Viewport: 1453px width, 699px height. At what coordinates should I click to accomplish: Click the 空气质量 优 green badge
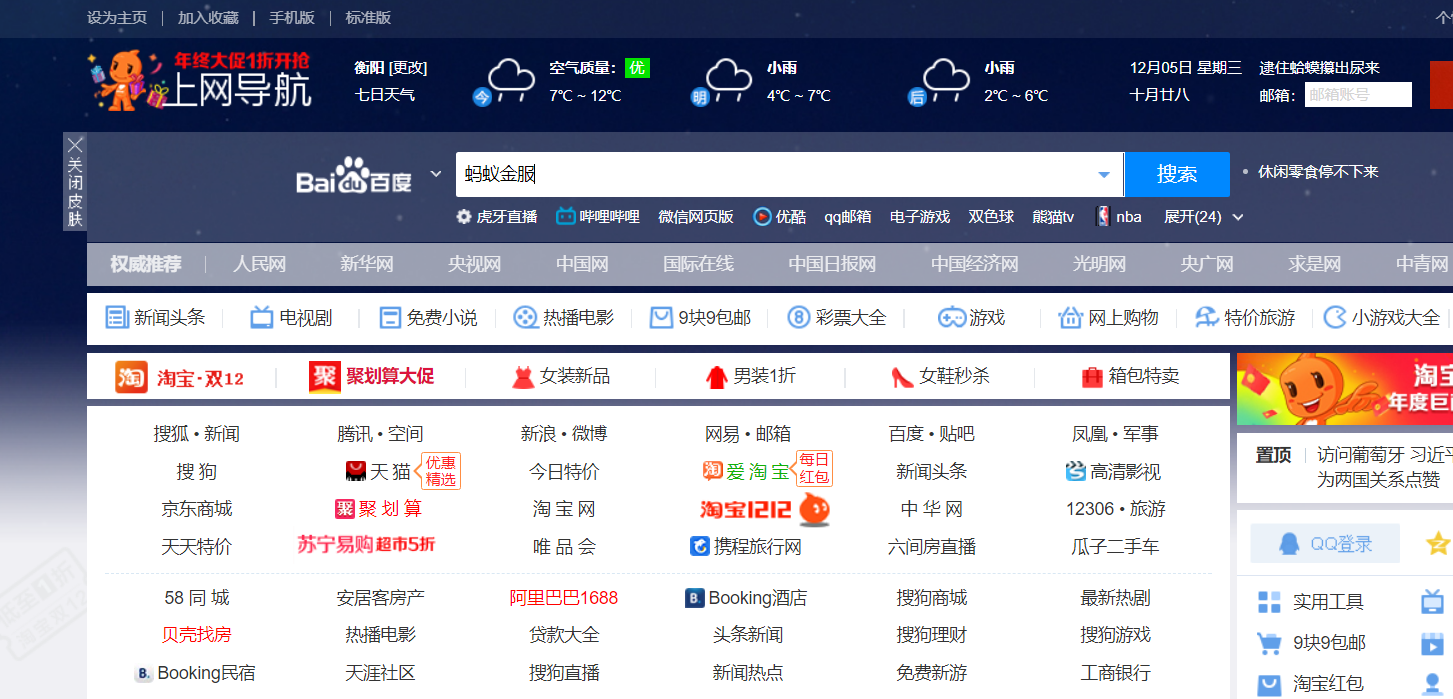tap(637, 68)
